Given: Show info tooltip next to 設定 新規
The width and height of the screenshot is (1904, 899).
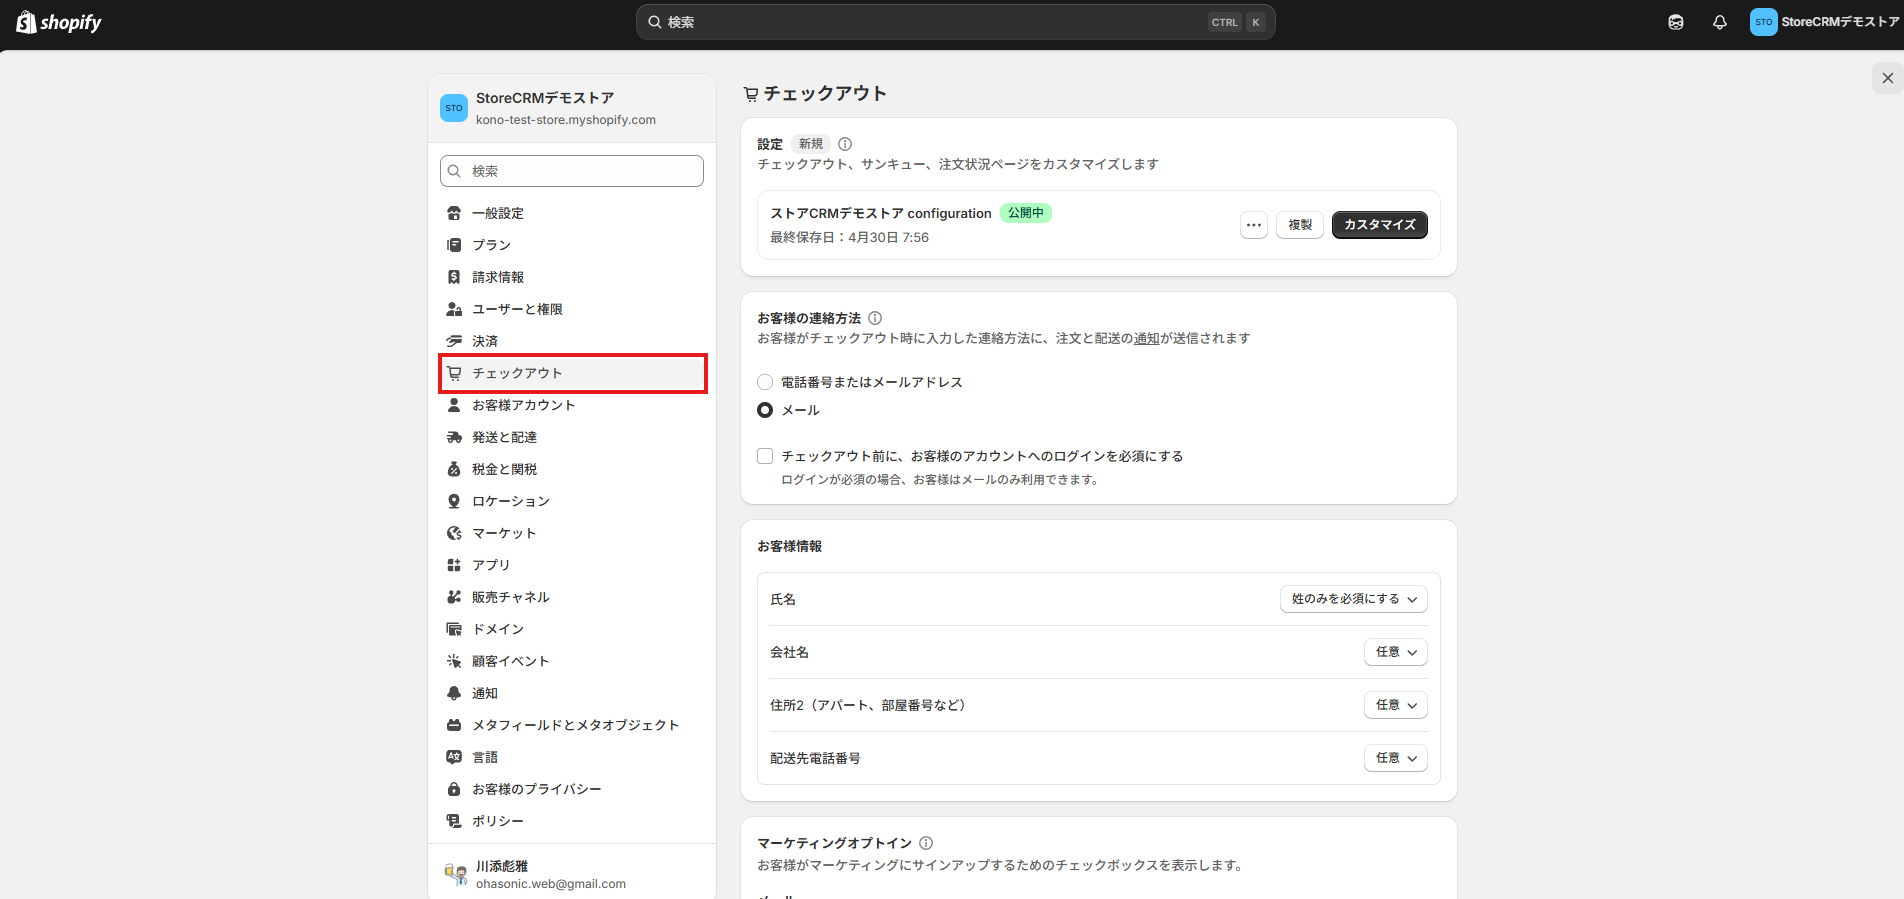Looking at the screenshot, I should pyautogui.click(x=845, y=144).
